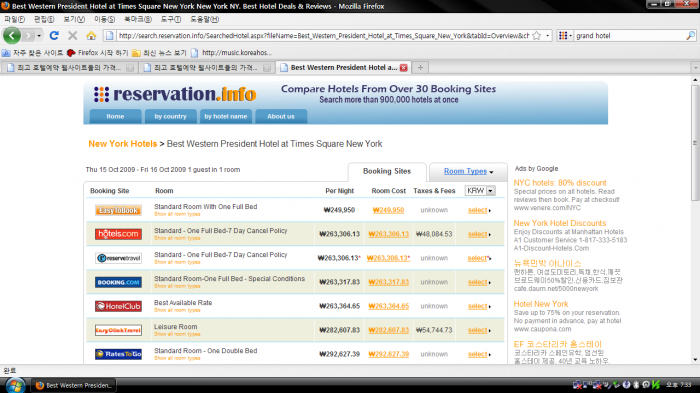
Task: Click the ₩282,607.83 room cost link
Action: tap(388, 330)
